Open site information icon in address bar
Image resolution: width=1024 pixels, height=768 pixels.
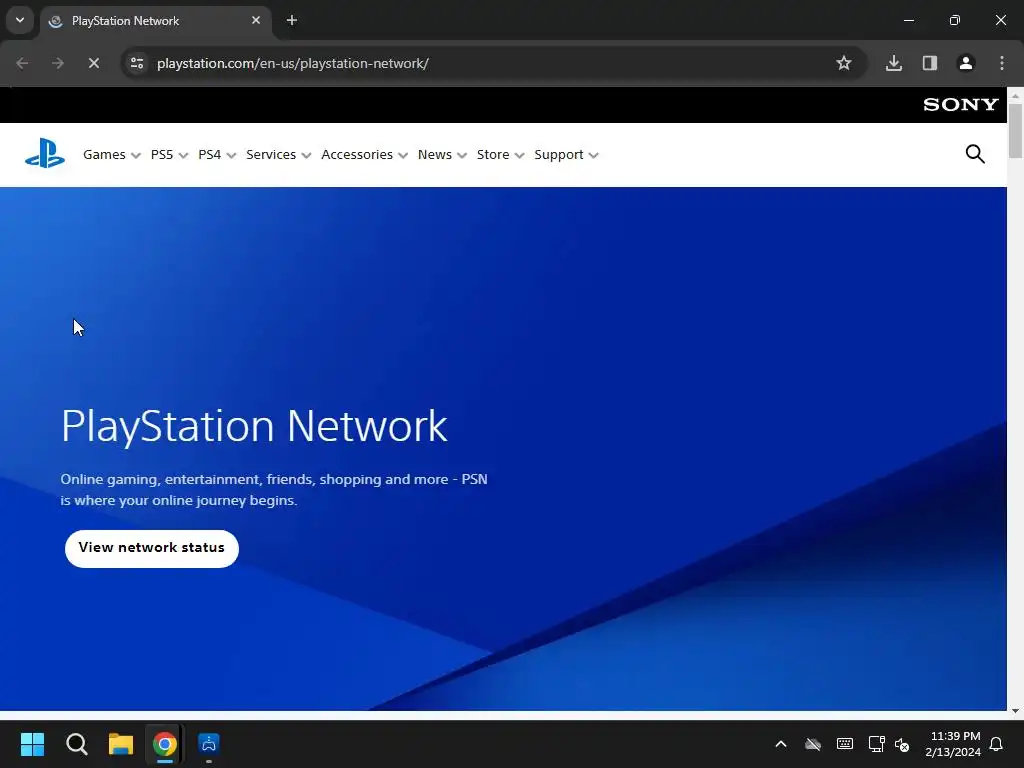click(x=137, y=63)
